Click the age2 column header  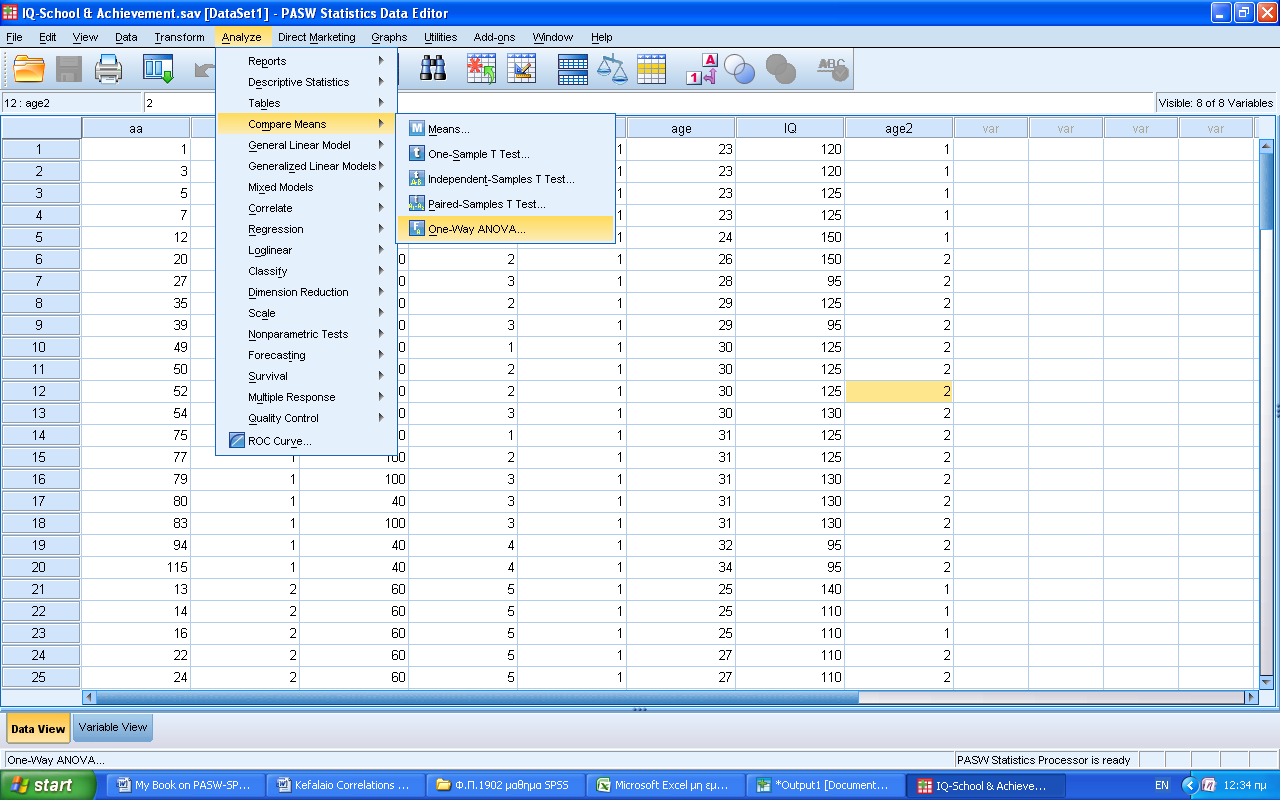[899, 128]
